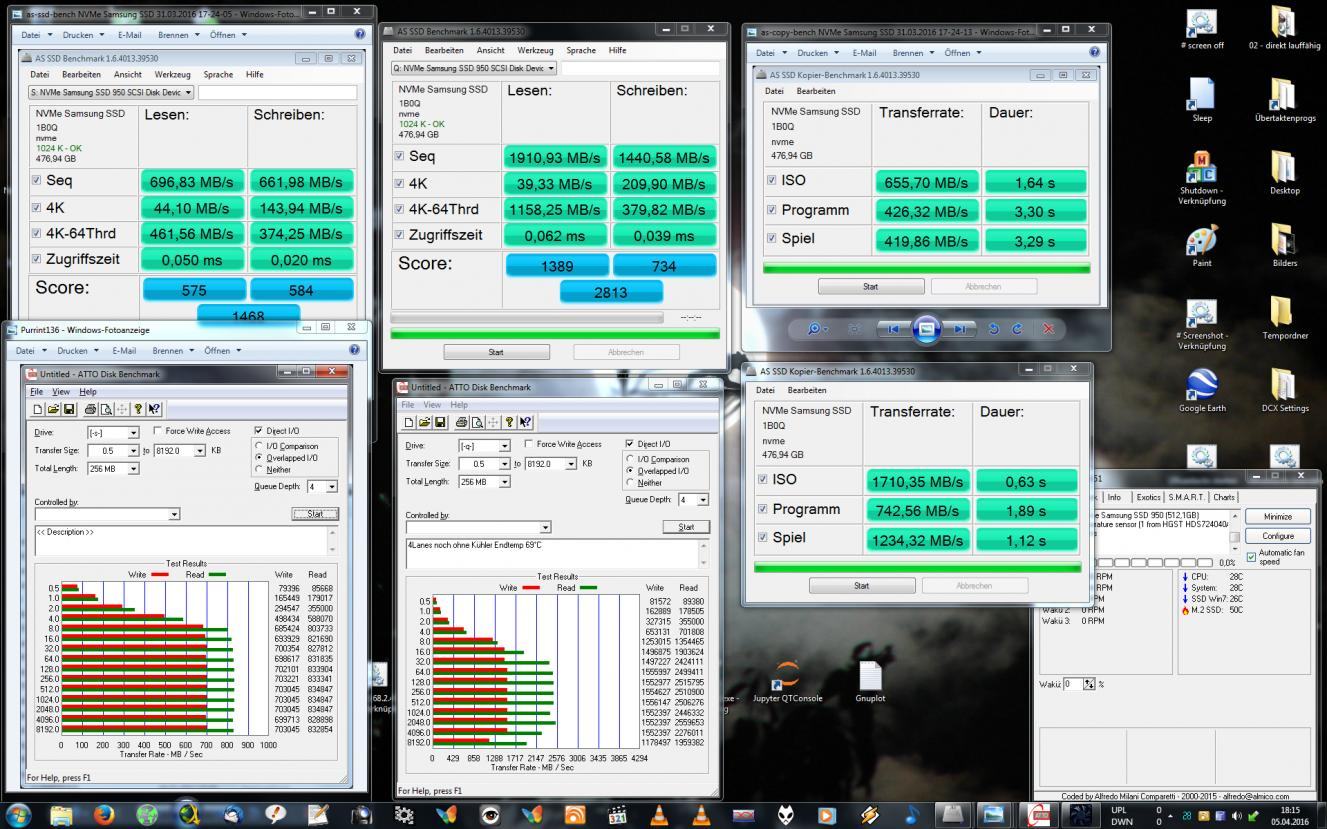This screenshot has height=829, width=1327.
Task: Switch to Charts tab in SpeedFan
Action: [x=1224, y=497]
